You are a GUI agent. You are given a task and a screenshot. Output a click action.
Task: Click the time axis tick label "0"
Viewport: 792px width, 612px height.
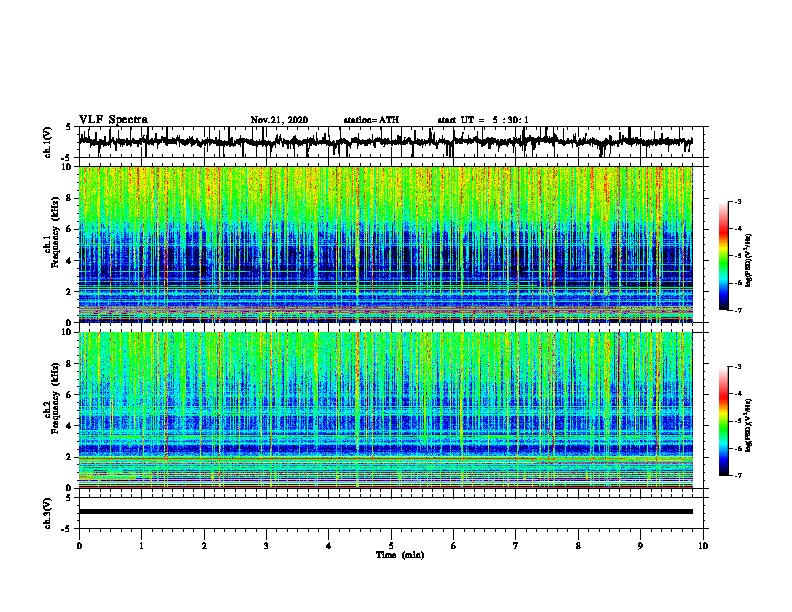tap(79, 546)
